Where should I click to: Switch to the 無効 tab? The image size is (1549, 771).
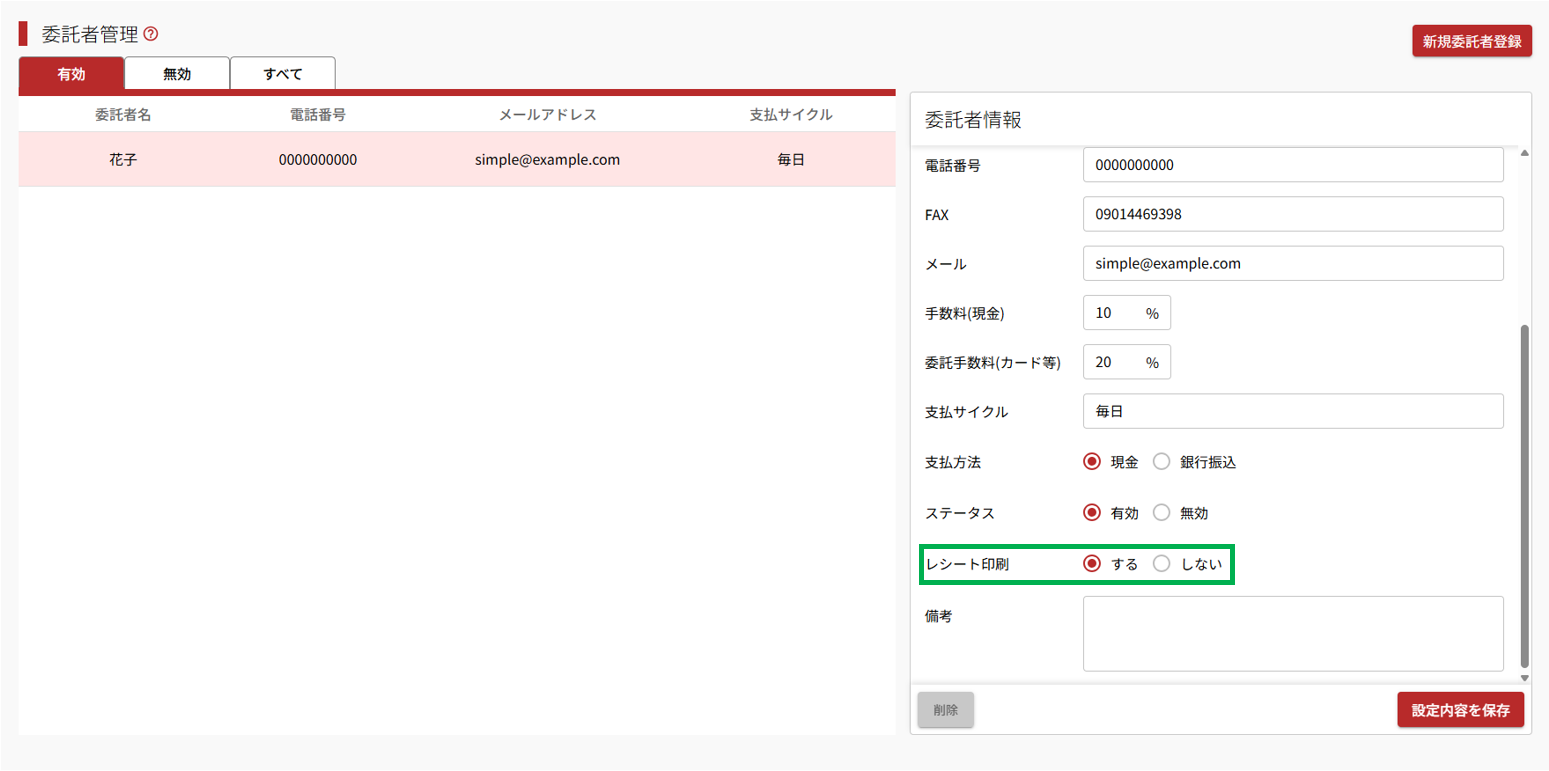[x=177, y=74]
